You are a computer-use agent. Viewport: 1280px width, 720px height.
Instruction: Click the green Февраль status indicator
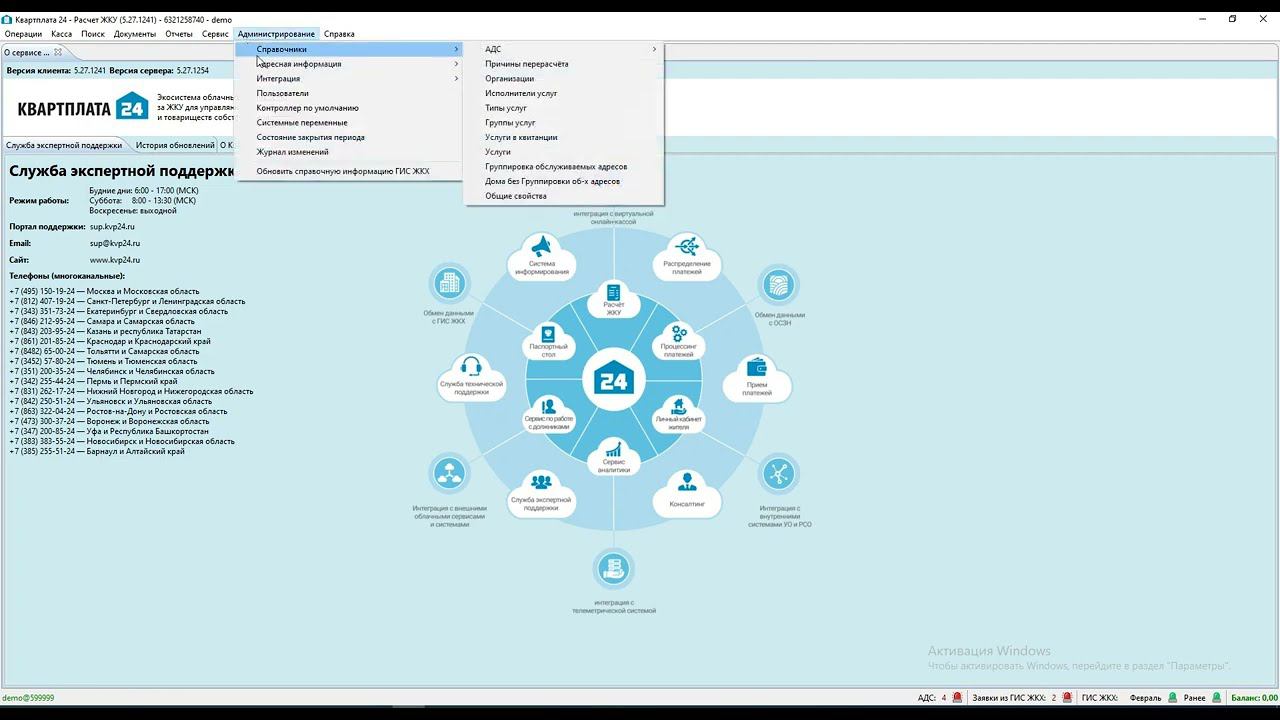[1172, 698]
